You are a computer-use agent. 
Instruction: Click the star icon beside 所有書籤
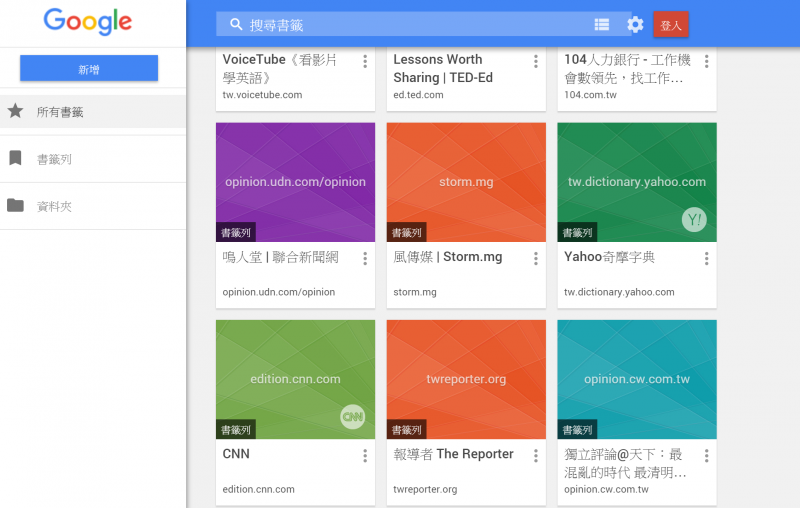click(15, 110)
